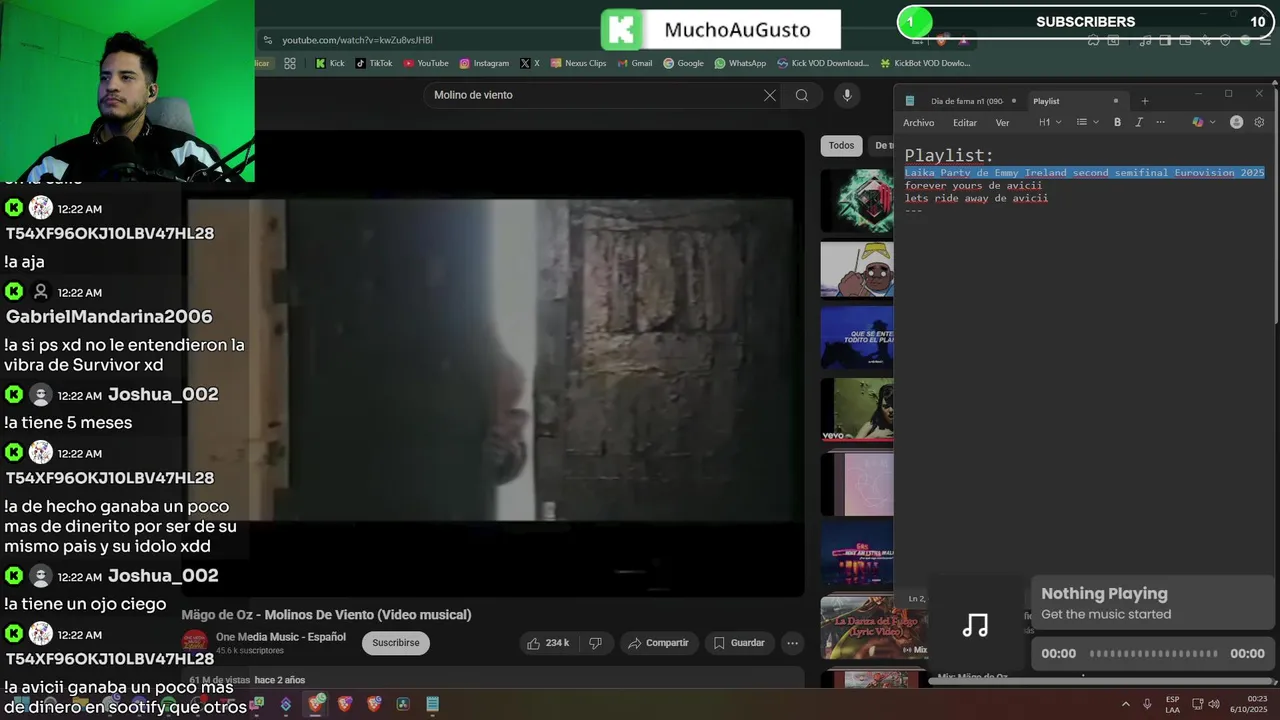The image size is (1280, 720).
Task: Share video via Compartir button
Action: point(658,643)
